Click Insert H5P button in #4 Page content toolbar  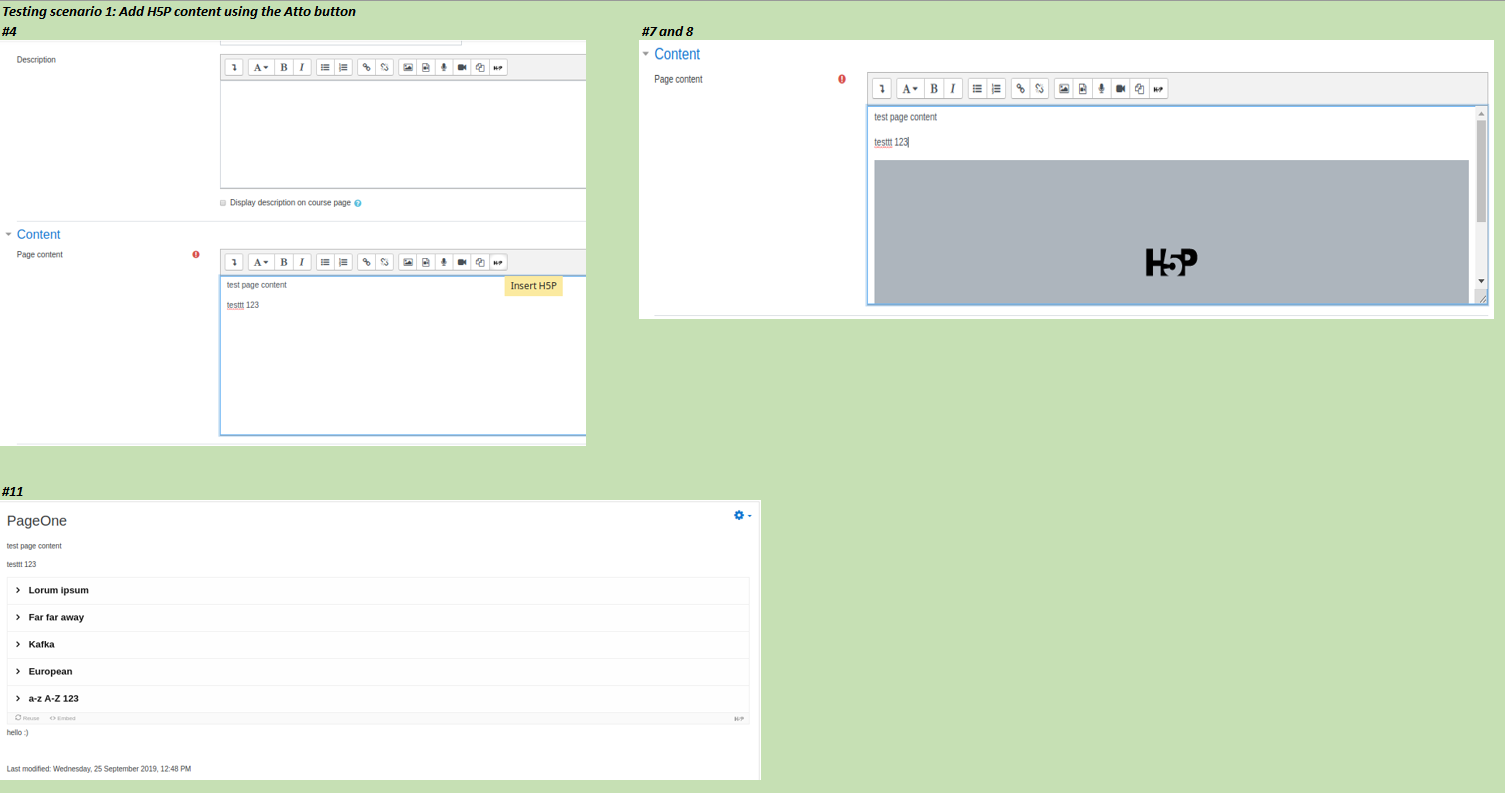coord(498,262)
